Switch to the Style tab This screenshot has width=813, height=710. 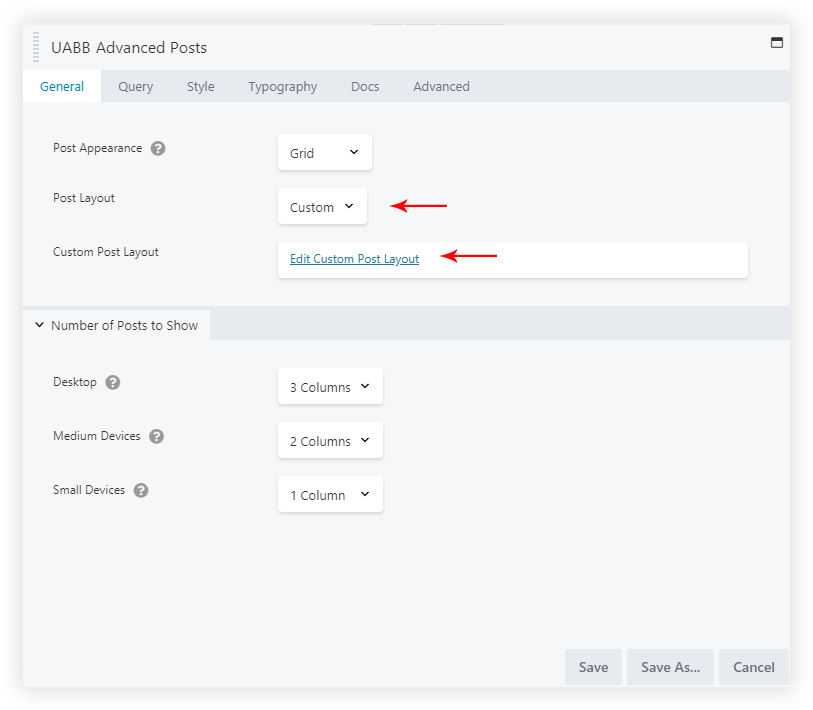pyautogui.click(x=200, y=87)
